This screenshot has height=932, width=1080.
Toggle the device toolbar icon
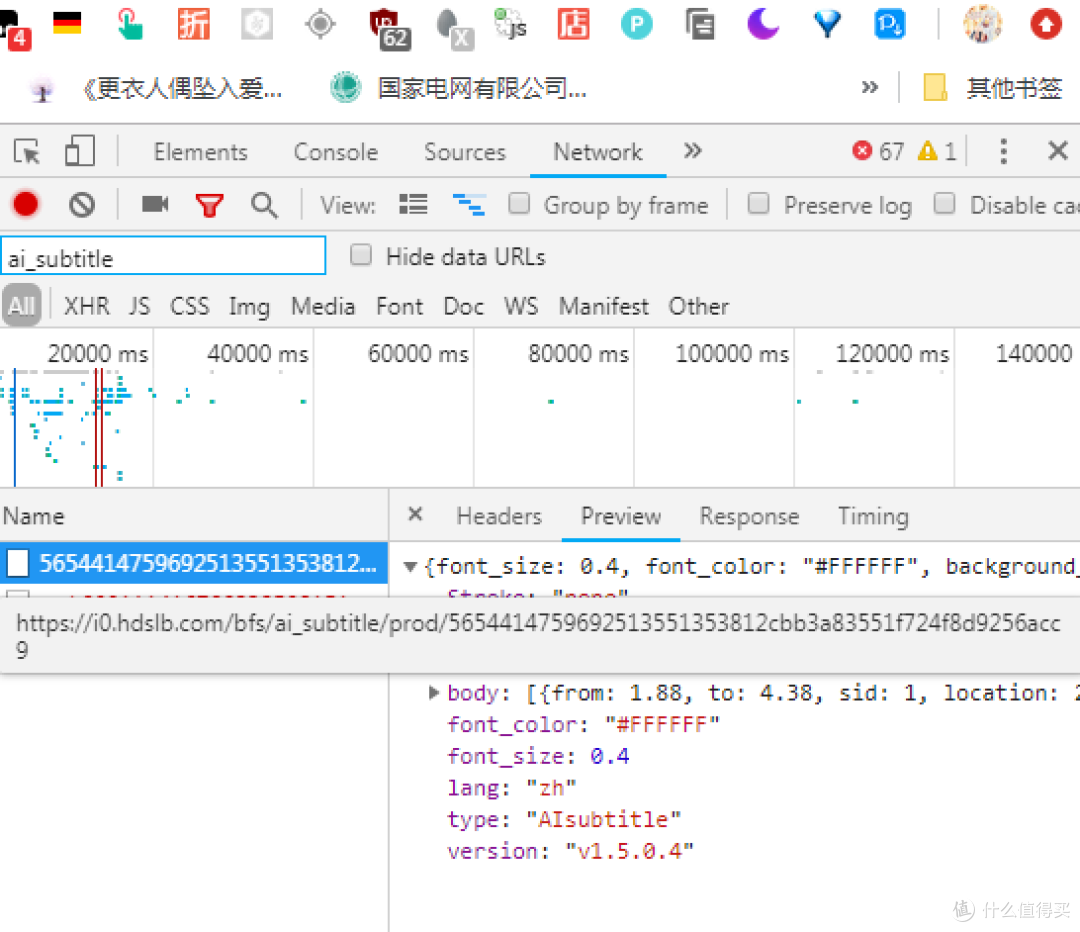(x=80, y=151)
